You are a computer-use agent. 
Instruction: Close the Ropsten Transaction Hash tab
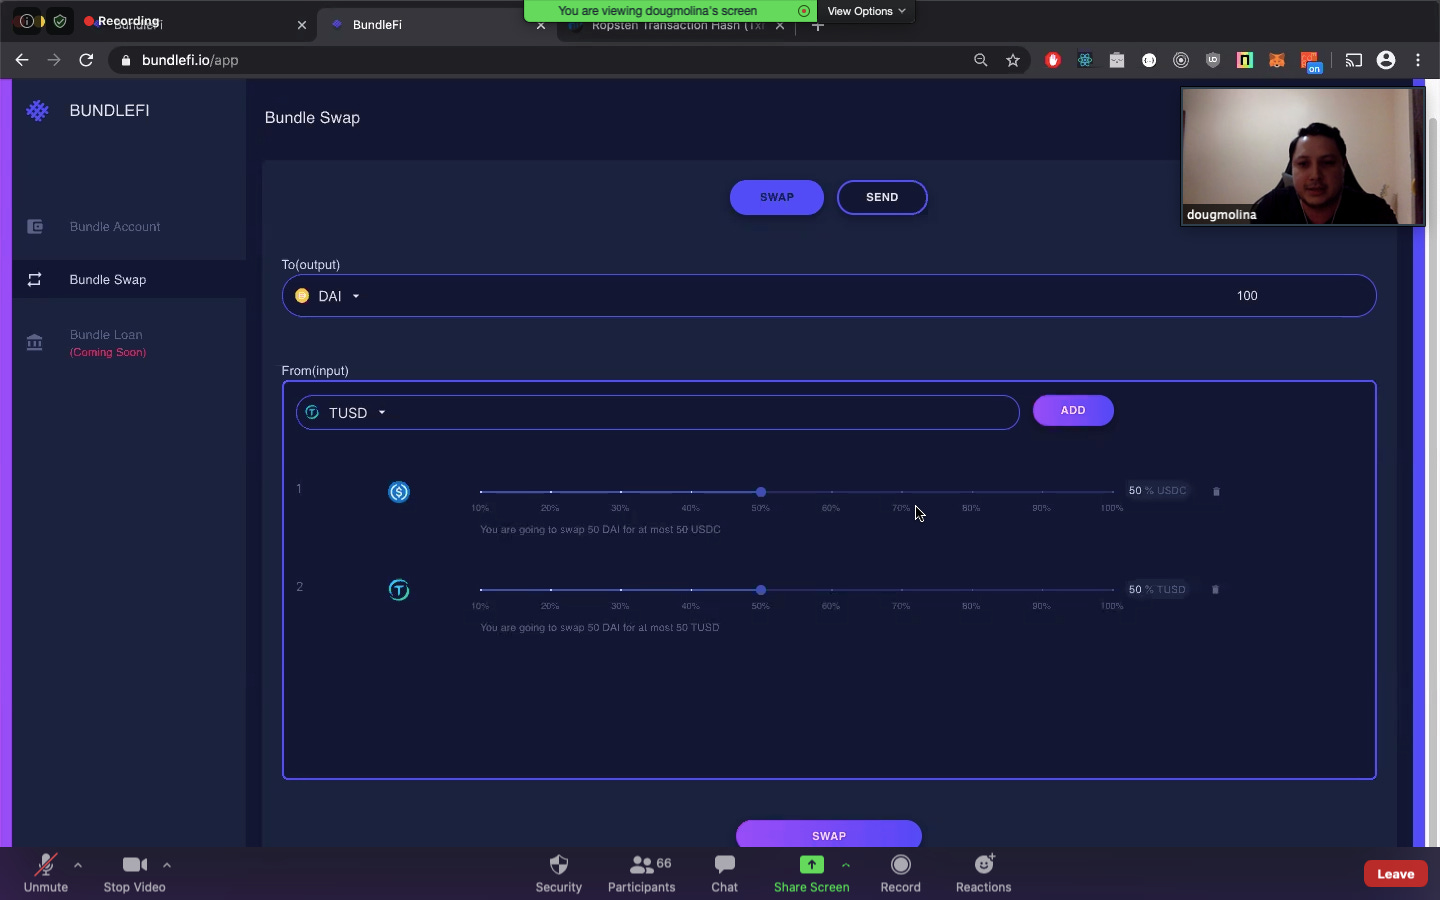780,26
